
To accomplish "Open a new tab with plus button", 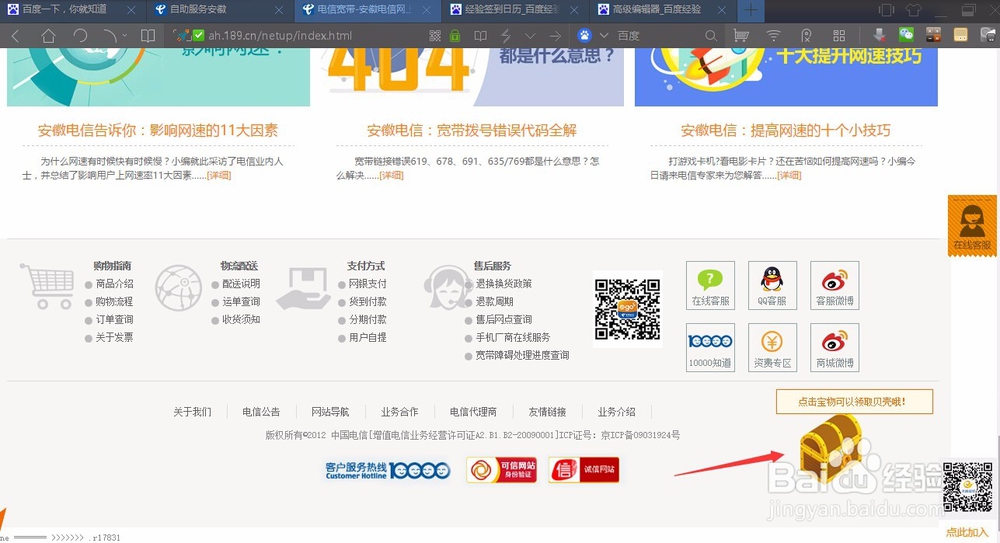I will [751, 10].
